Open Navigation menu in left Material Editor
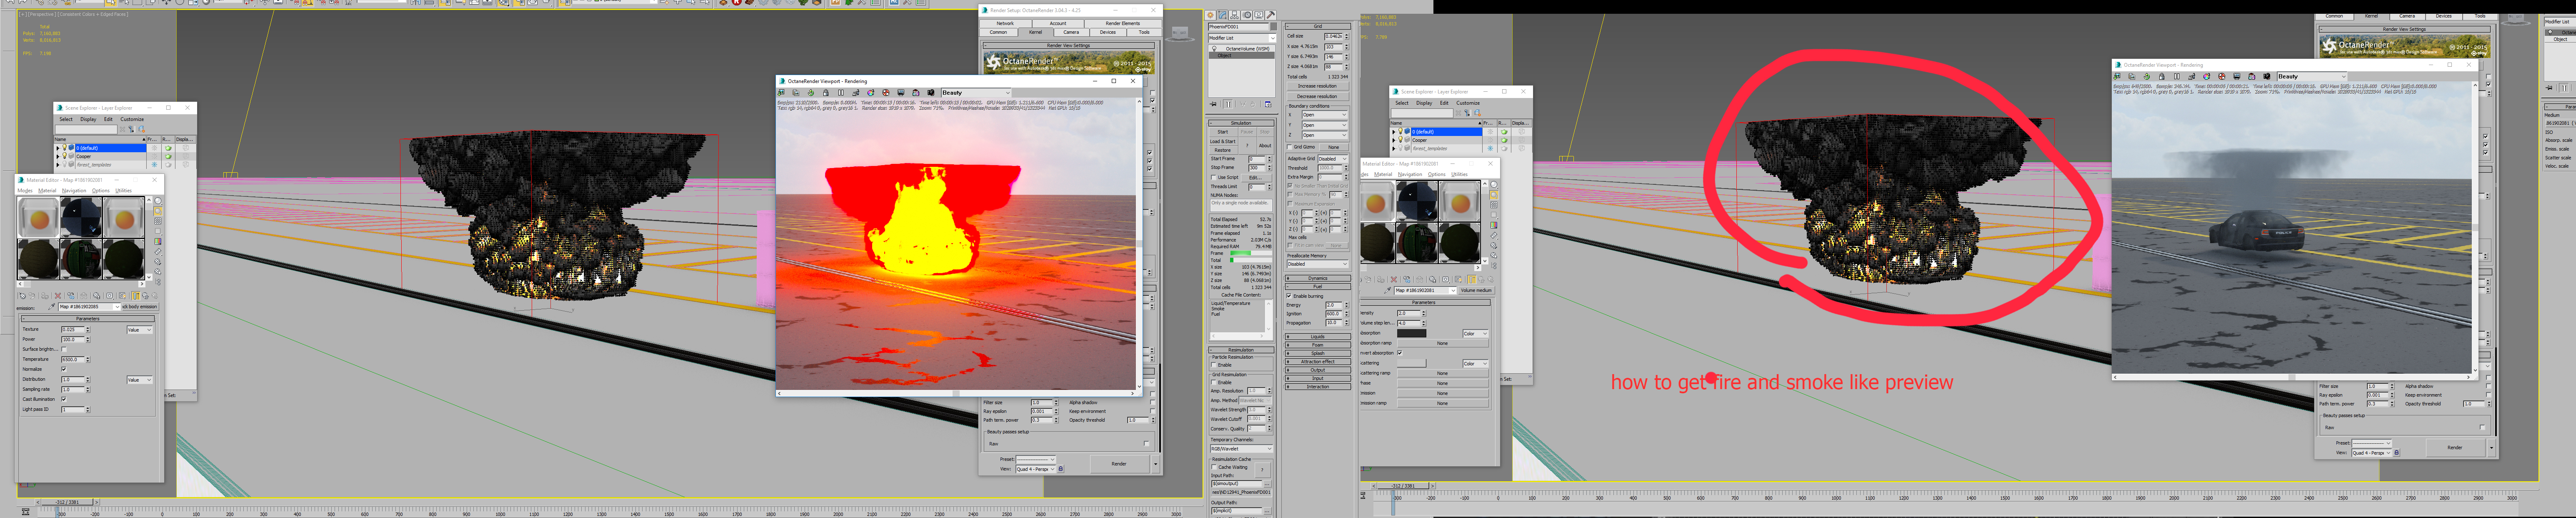Viewport: 2576px width, 518px height. [x=74, y=190]
